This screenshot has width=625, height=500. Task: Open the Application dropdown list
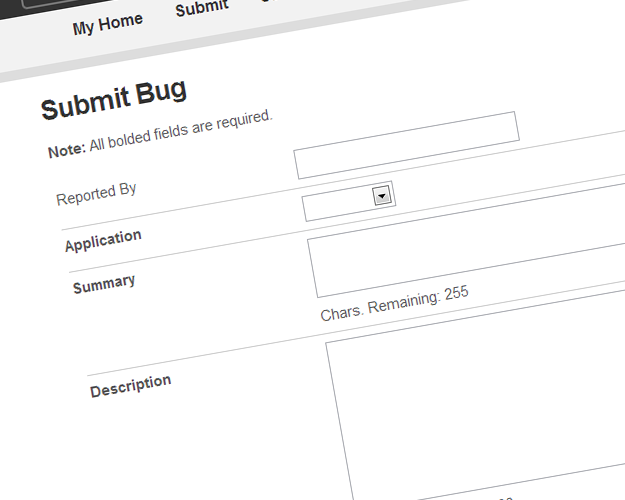[349, 201]
